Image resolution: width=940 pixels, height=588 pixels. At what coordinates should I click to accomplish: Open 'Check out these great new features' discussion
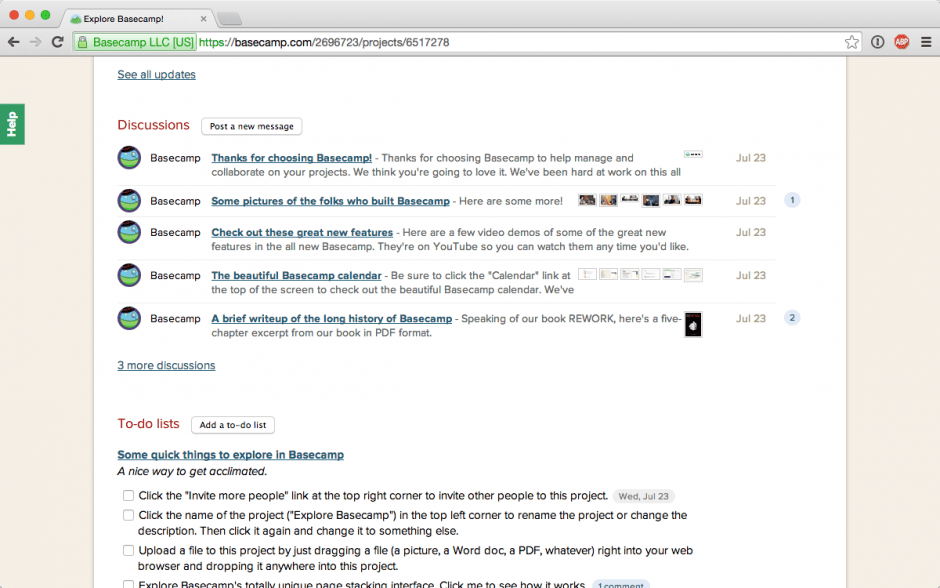(x=302, y=232)
